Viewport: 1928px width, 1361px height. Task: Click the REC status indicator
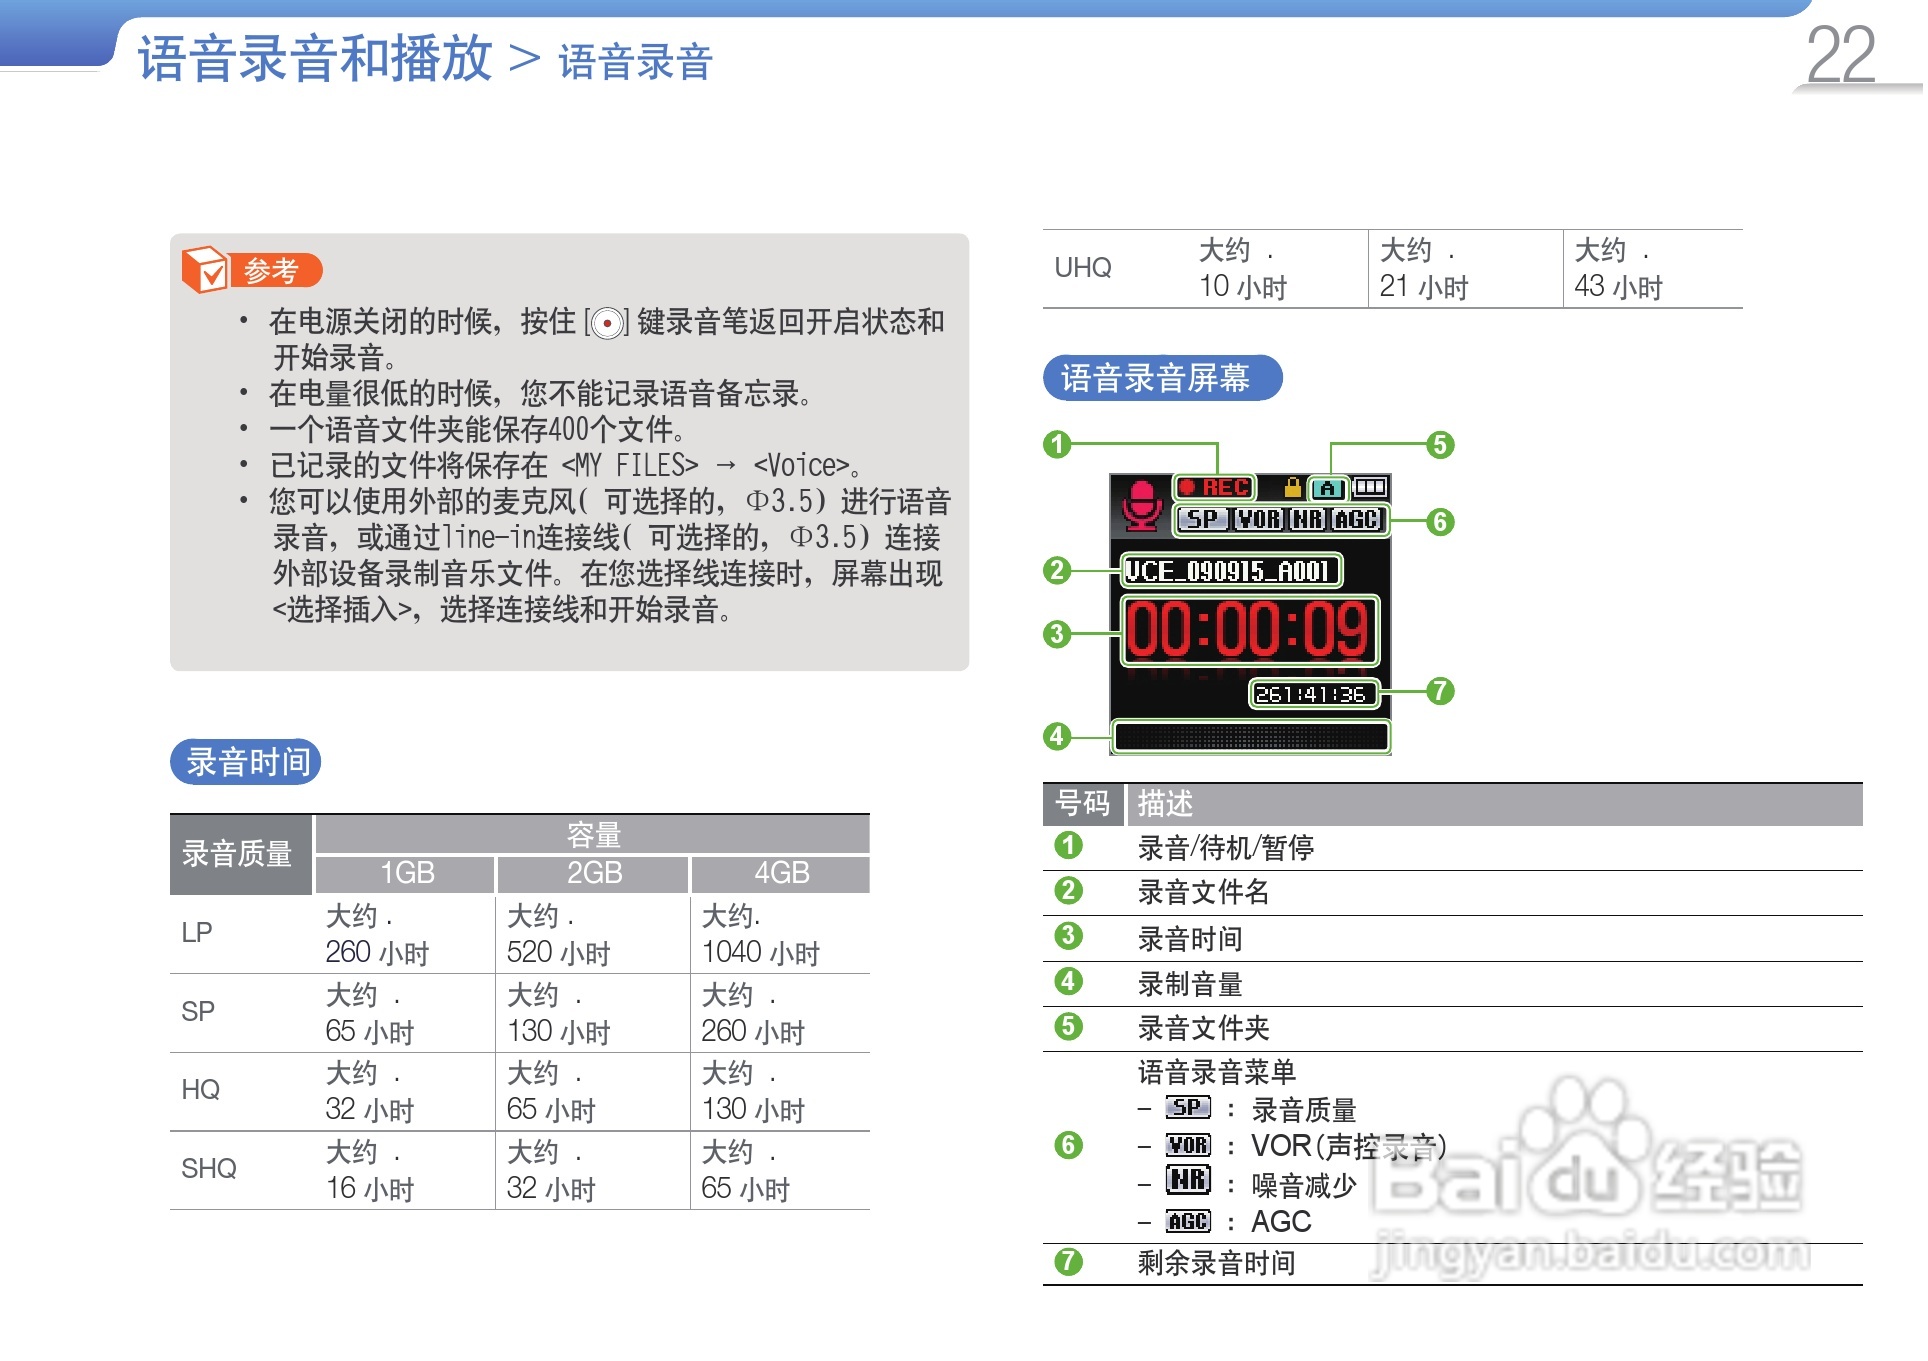[1214, 488]
